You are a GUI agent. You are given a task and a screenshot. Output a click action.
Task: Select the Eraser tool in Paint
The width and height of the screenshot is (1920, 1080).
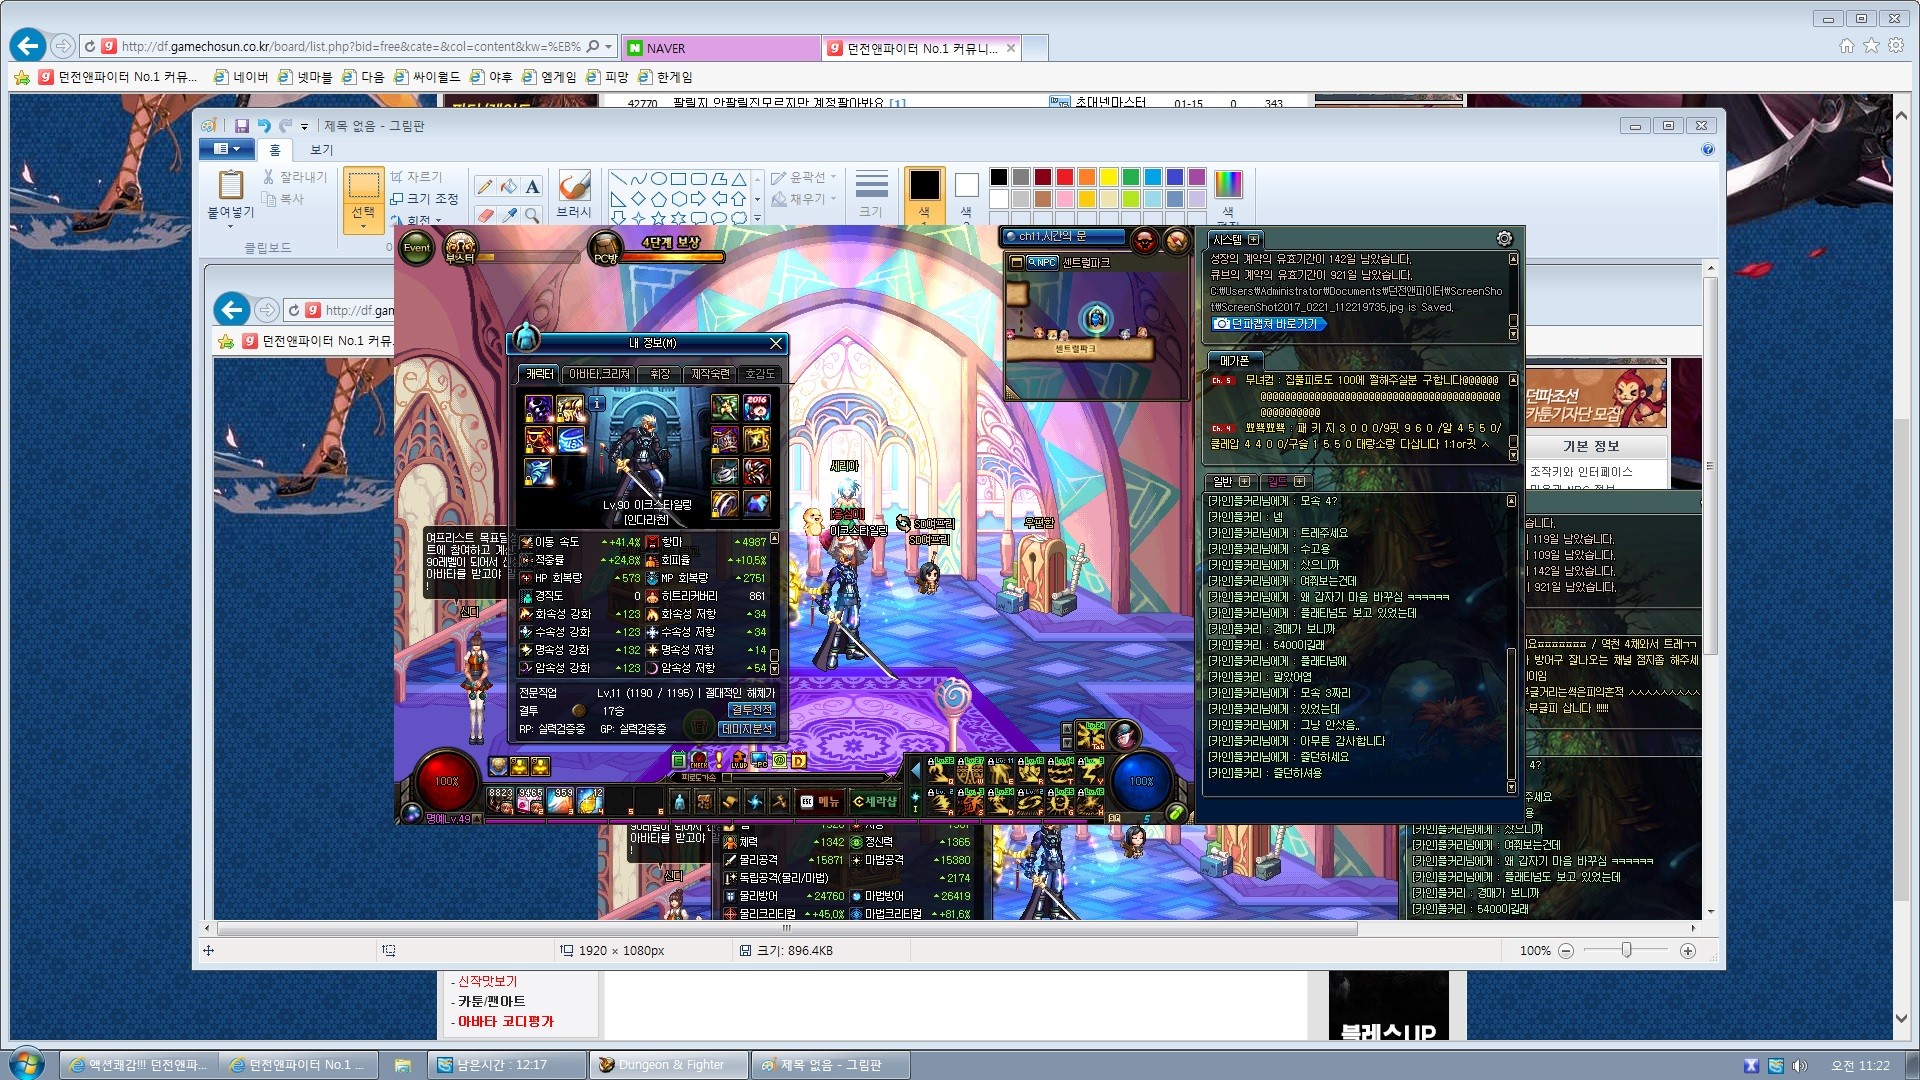(485, 214)
